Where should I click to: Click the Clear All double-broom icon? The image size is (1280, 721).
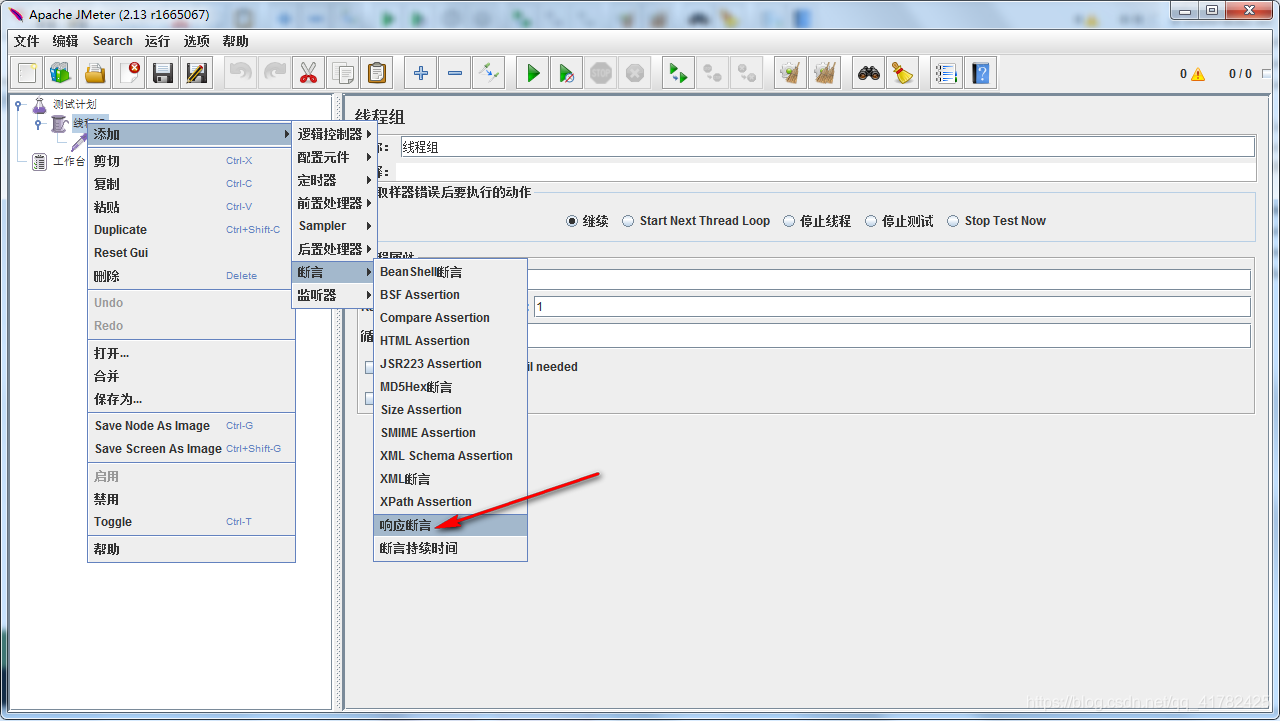pos(825,73)
